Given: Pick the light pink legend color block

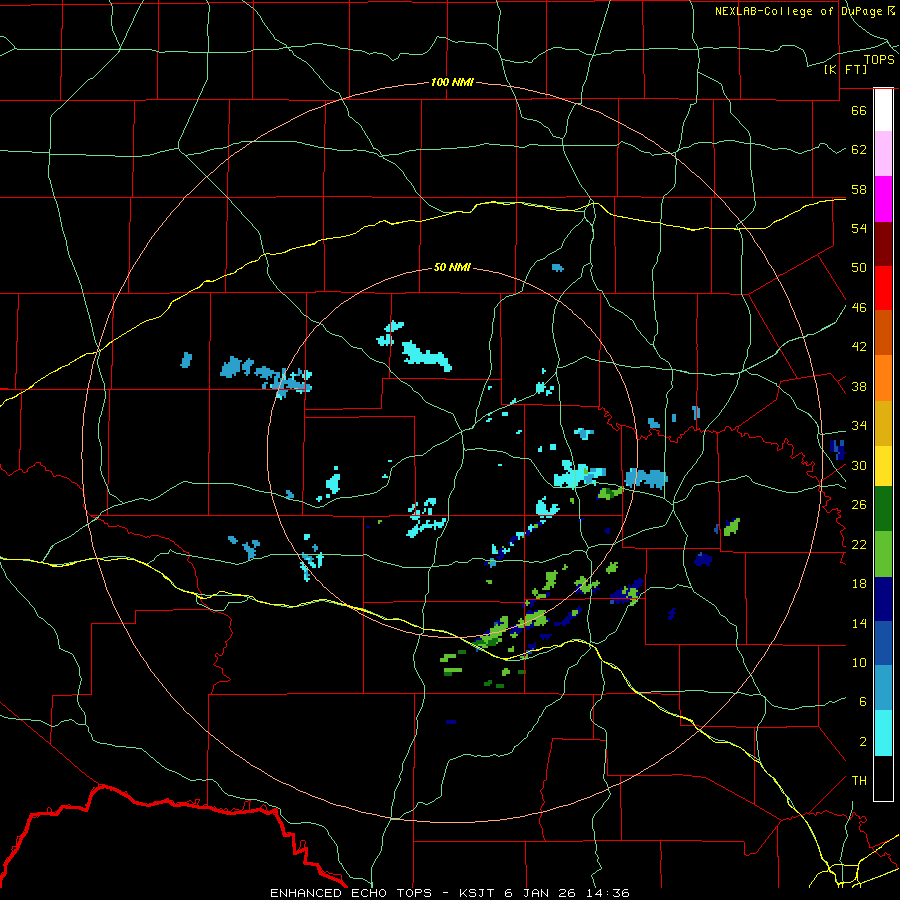Looking at the screenshot, I should [883, 153].
